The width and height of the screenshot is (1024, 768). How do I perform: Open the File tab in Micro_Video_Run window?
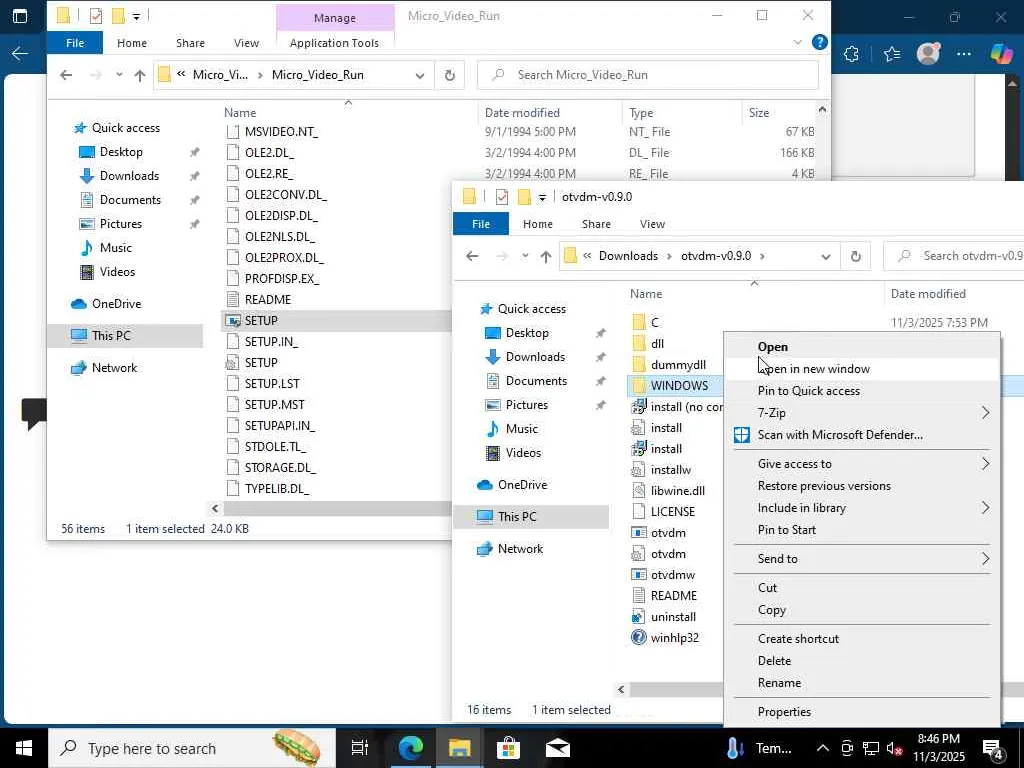point(74,43)
